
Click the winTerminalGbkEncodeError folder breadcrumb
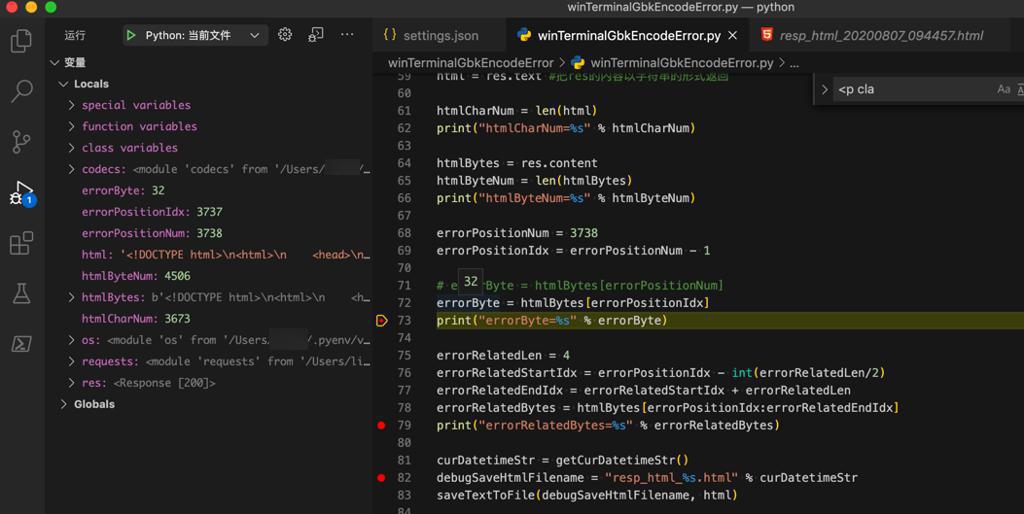(470, 63)
